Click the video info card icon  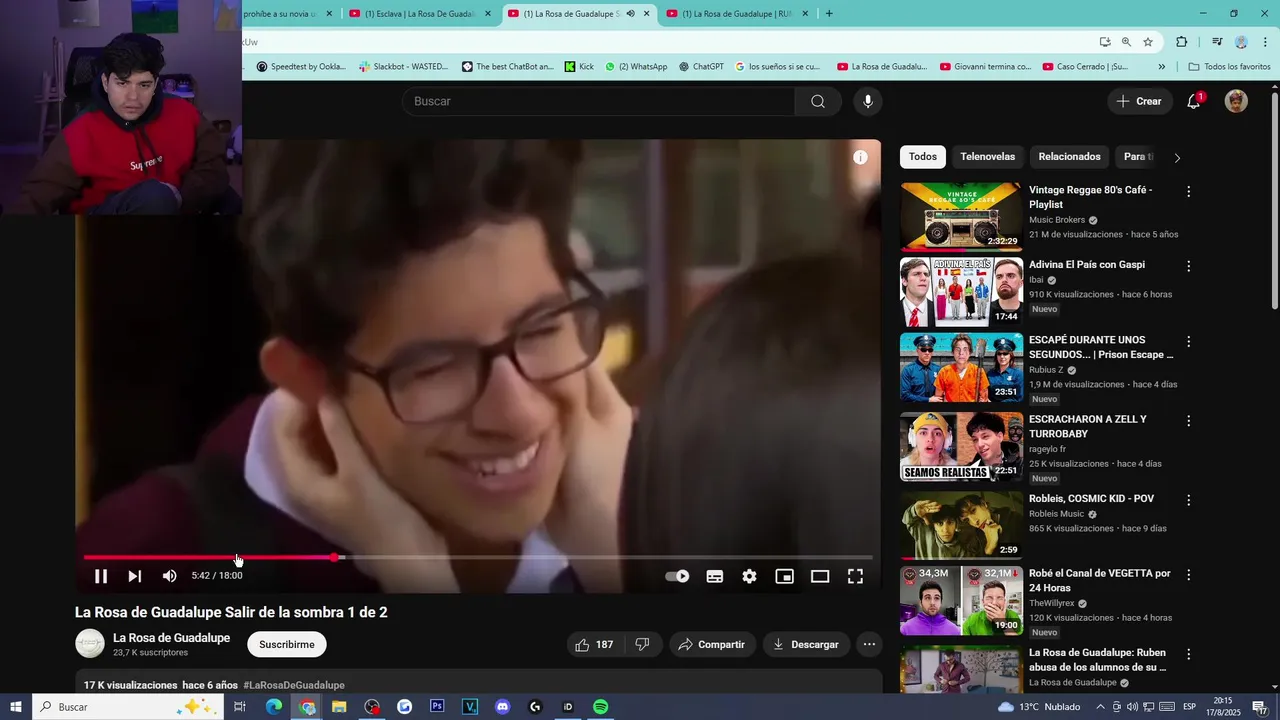point(860,157)
